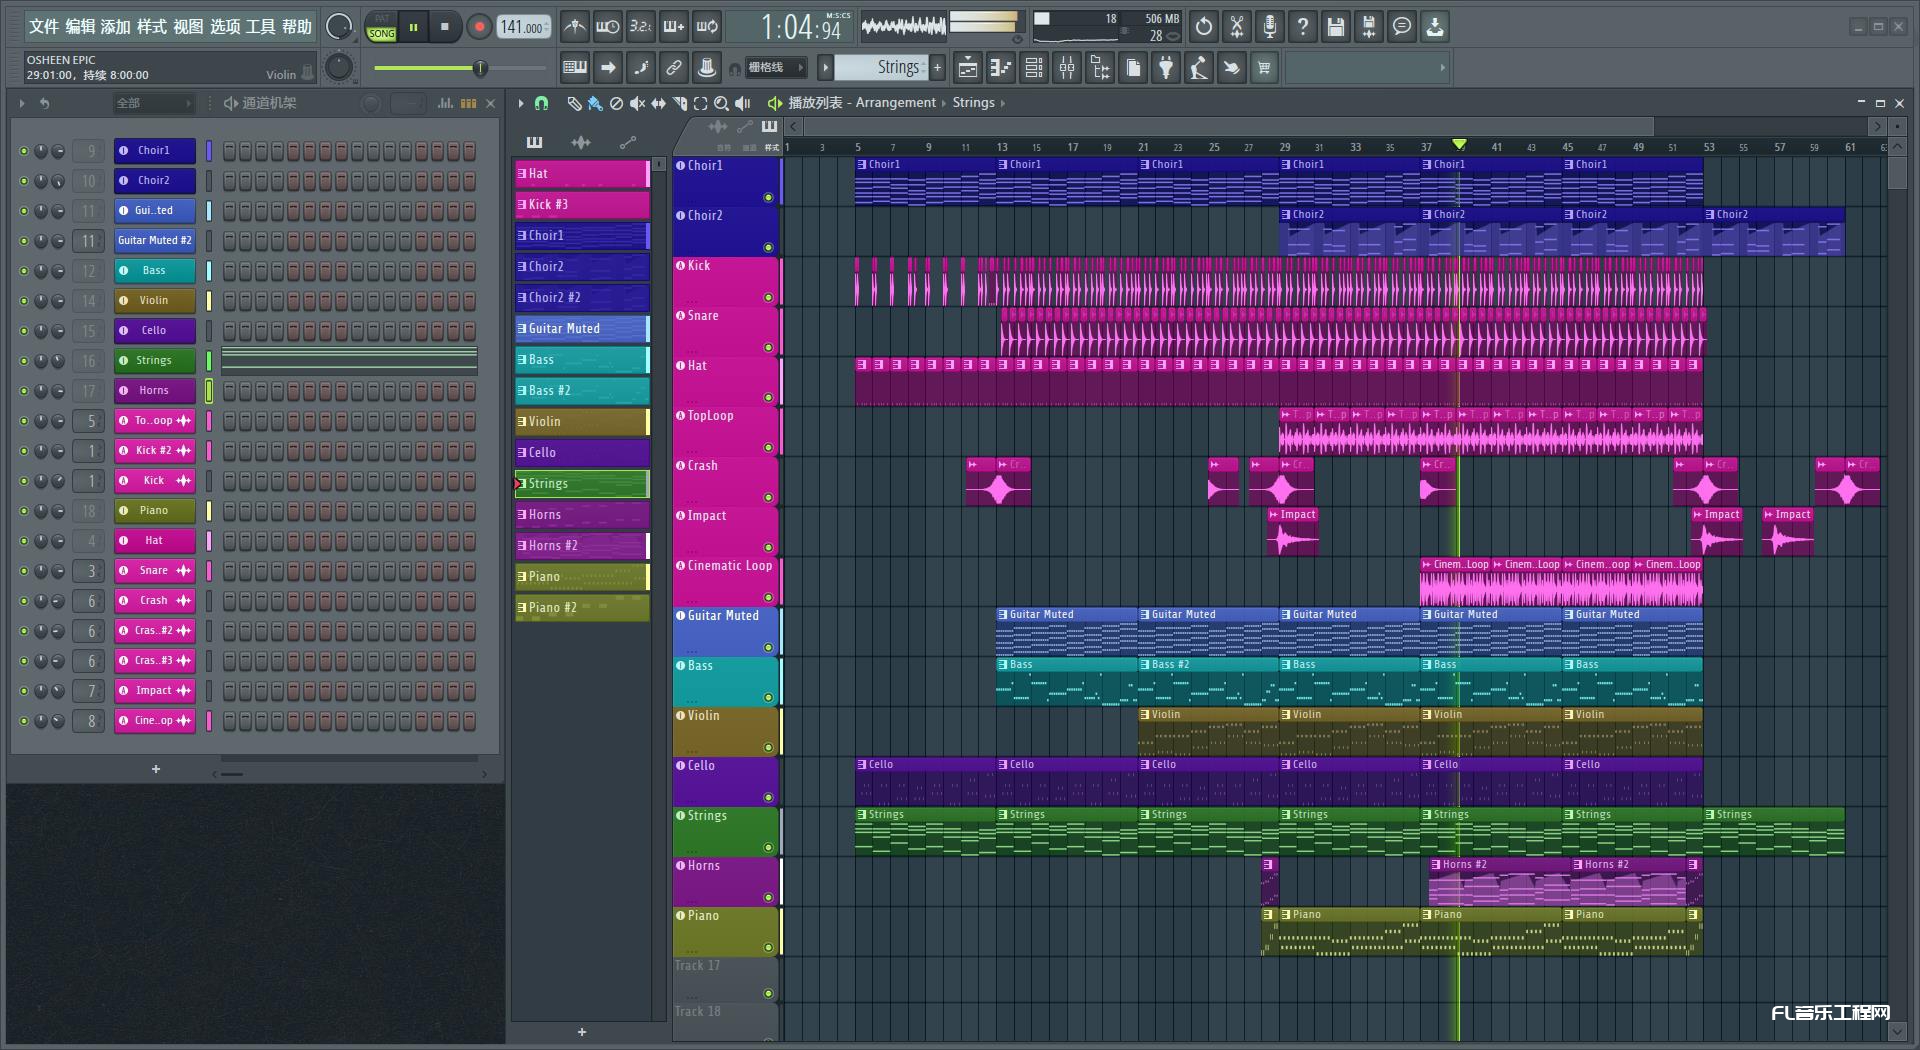Open the mixer icon
This screenshot has height=1050, width=1920.
[x=1067, y=68]
